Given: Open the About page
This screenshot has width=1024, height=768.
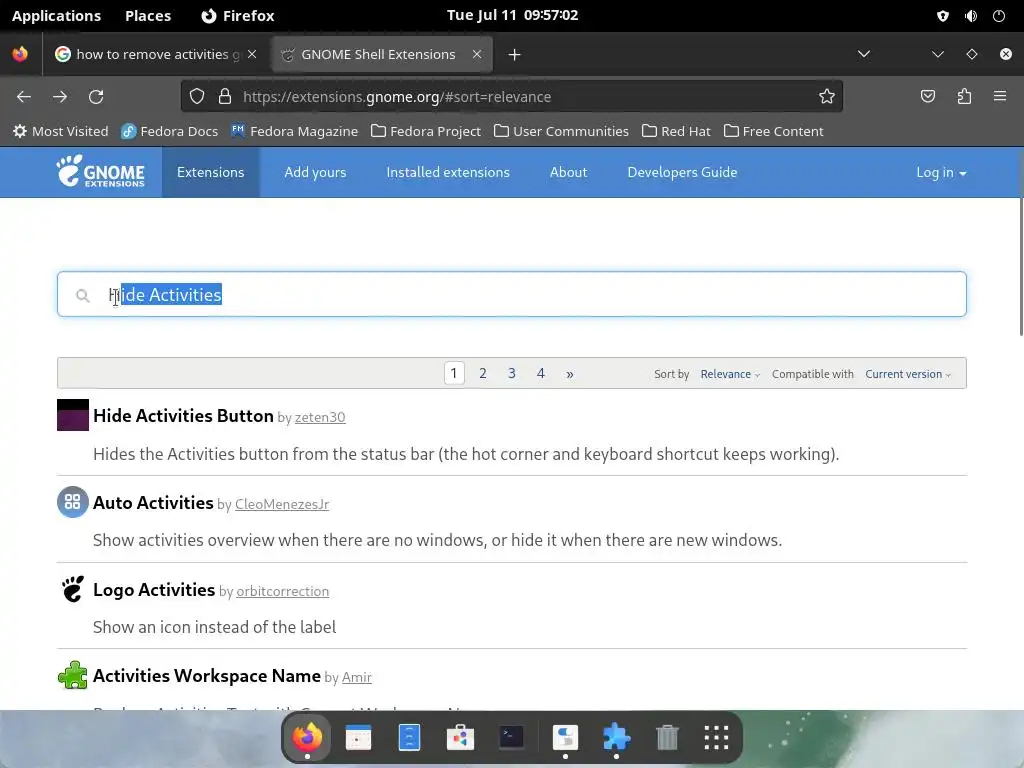Looking at the screenshot, I should tap(568, 172).
